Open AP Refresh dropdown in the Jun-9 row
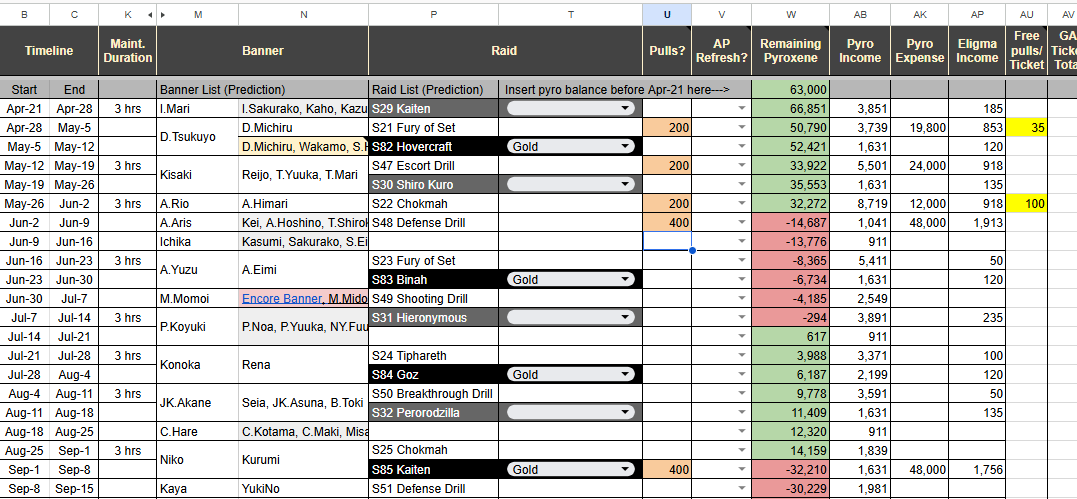This screenshot has width=1077, height=499. (741, 242)
